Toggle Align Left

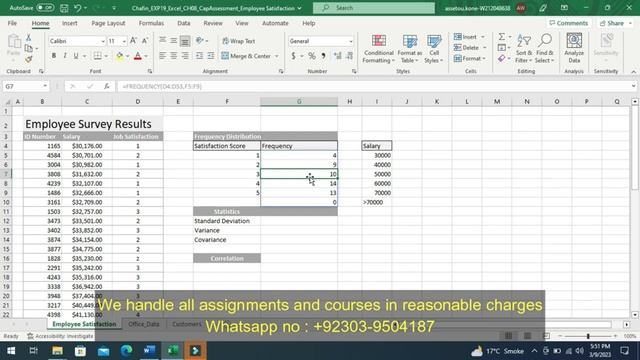(162, 56)
